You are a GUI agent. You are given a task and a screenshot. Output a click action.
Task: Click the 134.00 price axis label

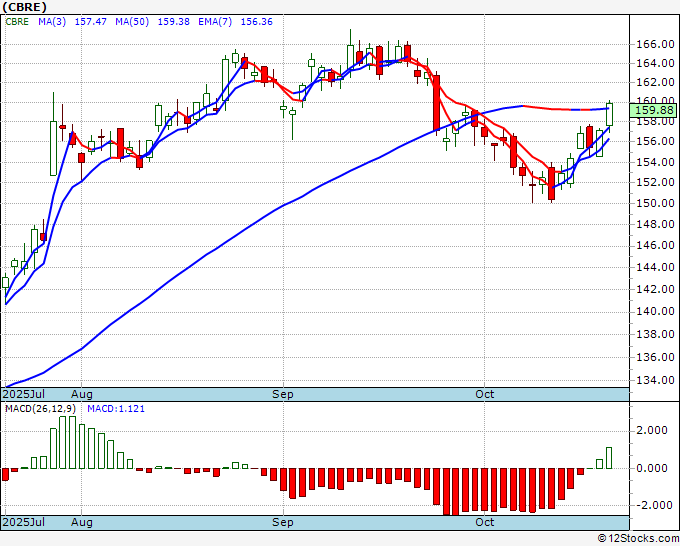[x=655, y=380]
